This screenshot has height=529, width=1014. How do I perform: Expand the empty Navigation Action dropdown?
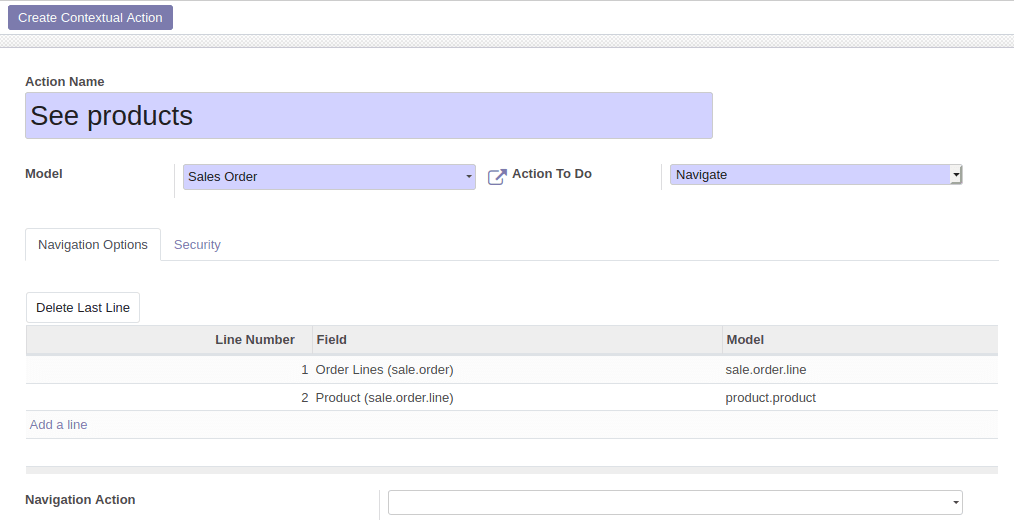675,502
